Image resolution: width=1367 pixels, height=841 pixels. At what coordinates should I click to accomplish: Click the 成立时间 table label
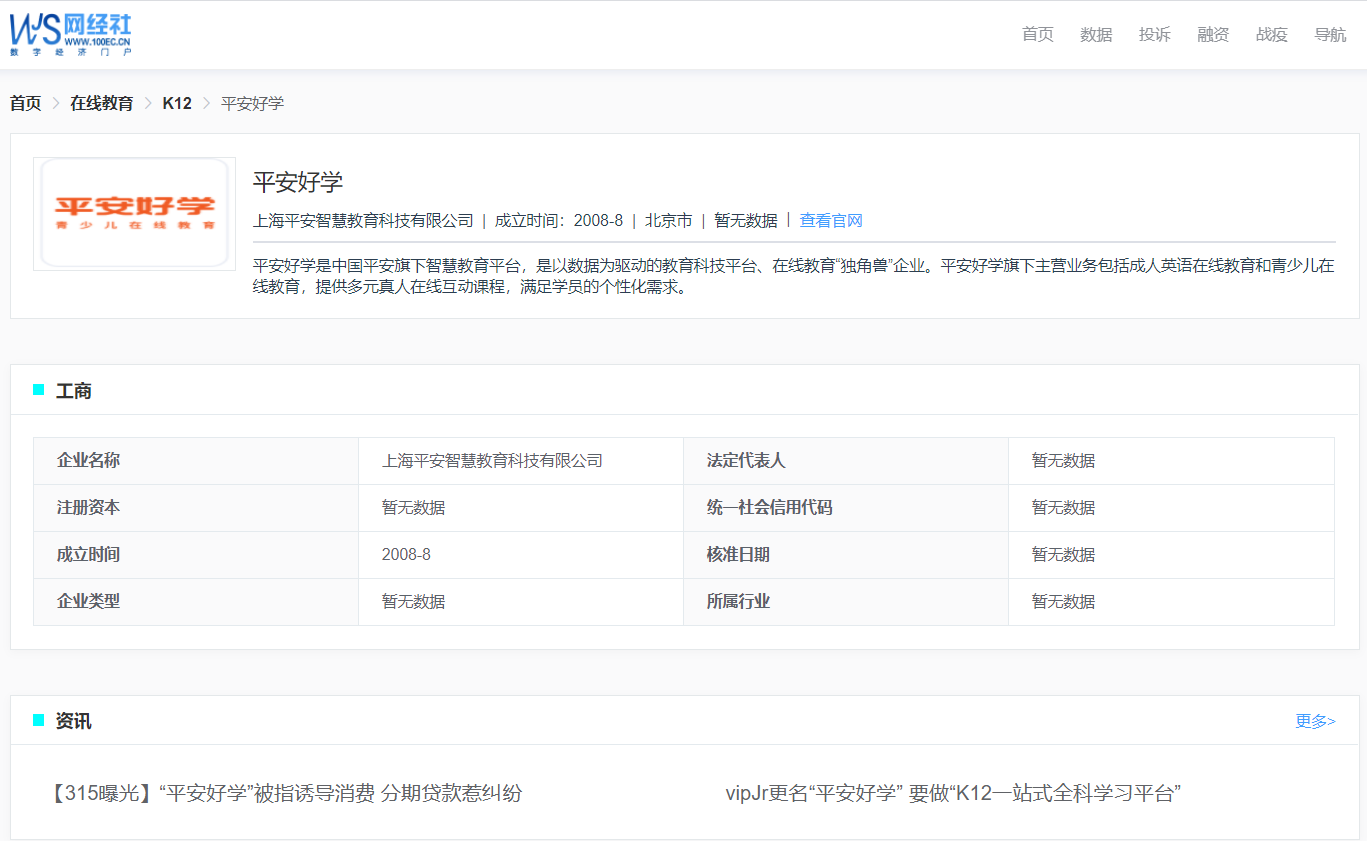pyautogui.click(x=89, y=555)
